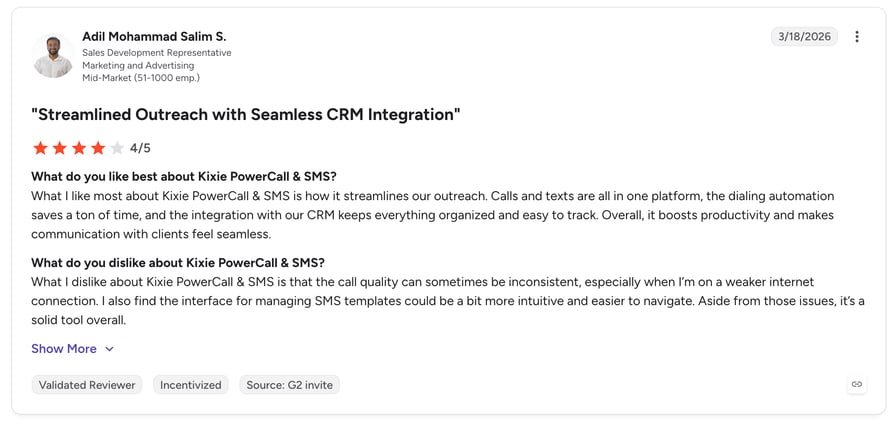The width and height of the screenshot is (894, 426).
Task: Click the empty gray fifth star
Action: click(117, 148)
